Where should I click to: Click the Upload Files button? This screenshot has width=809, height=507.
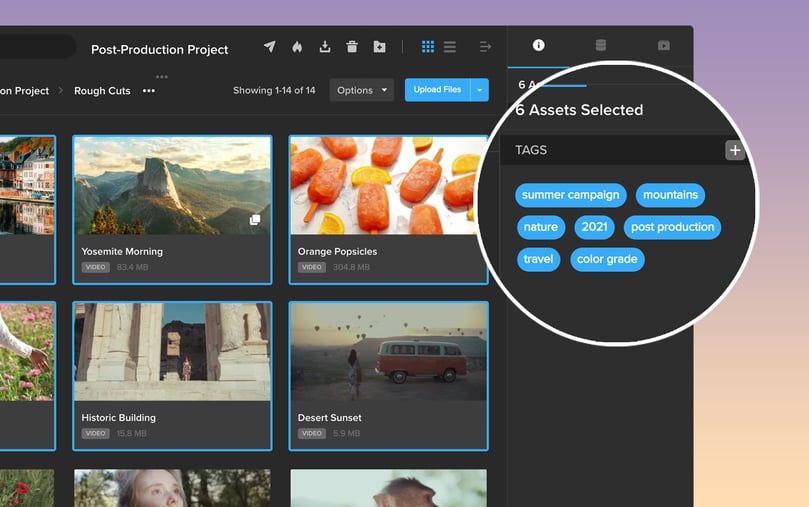click(437, 90)
